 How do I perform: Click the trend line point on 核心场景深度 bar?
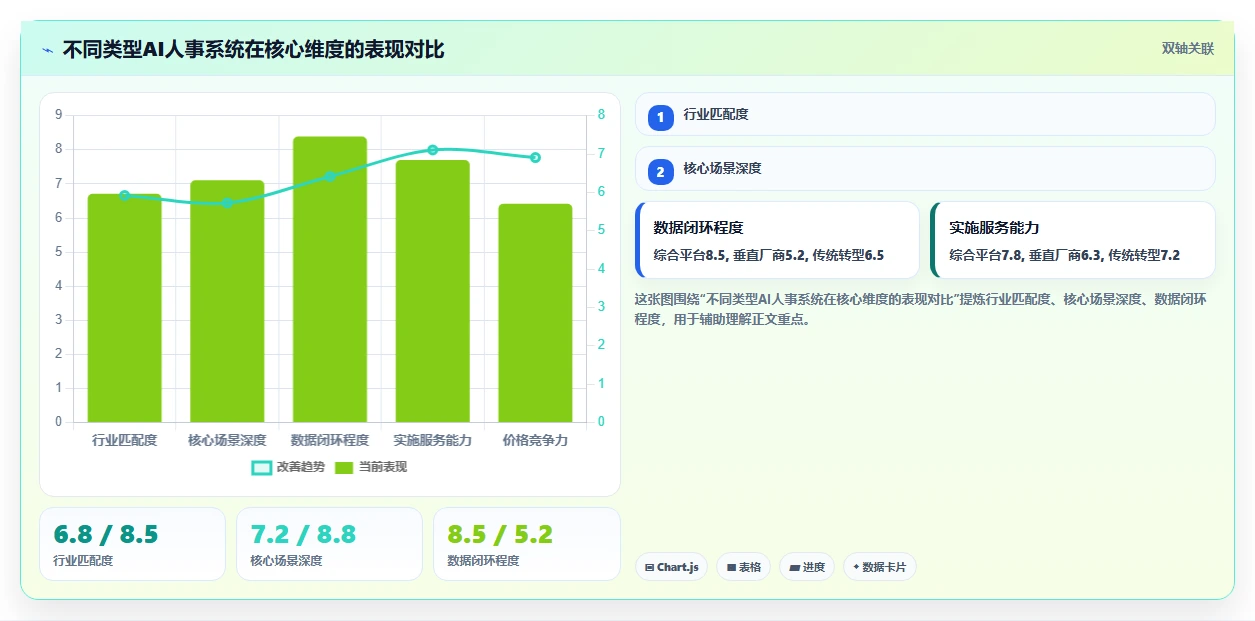pyautogui.click(x=227, y=203)
